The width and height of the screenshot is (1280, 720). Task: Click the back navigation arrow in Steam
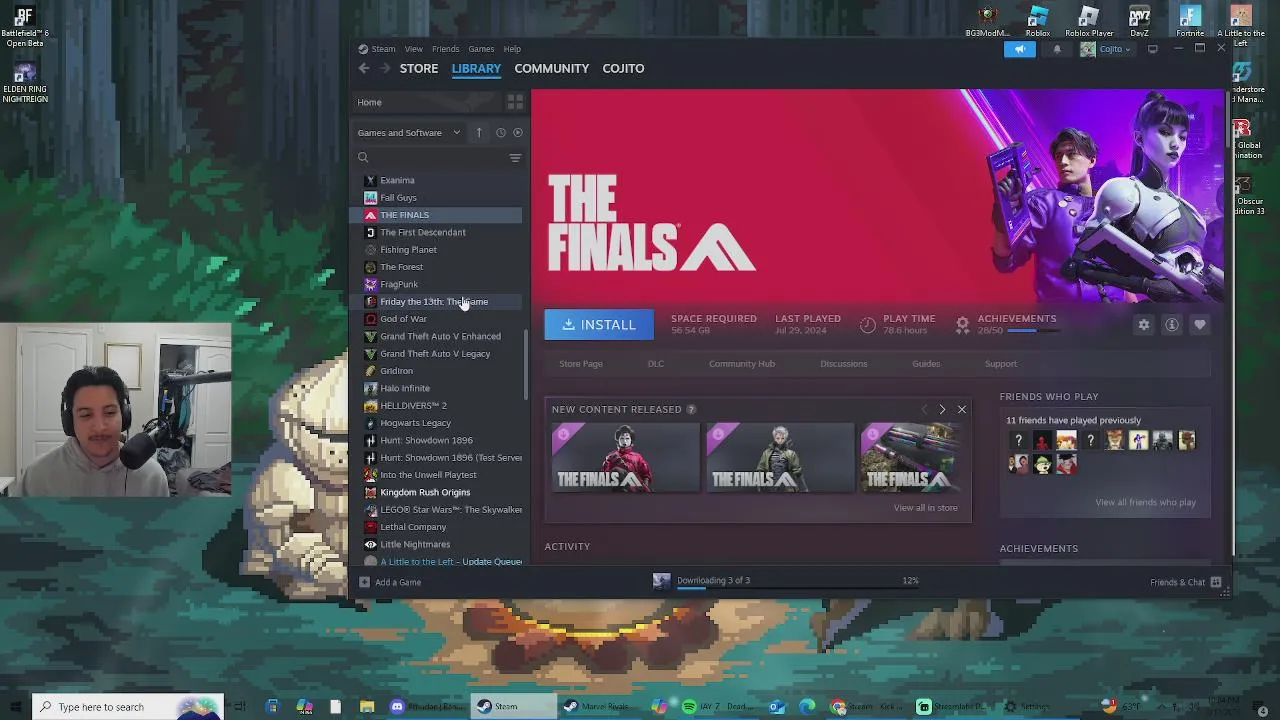(x=364, y=68)
